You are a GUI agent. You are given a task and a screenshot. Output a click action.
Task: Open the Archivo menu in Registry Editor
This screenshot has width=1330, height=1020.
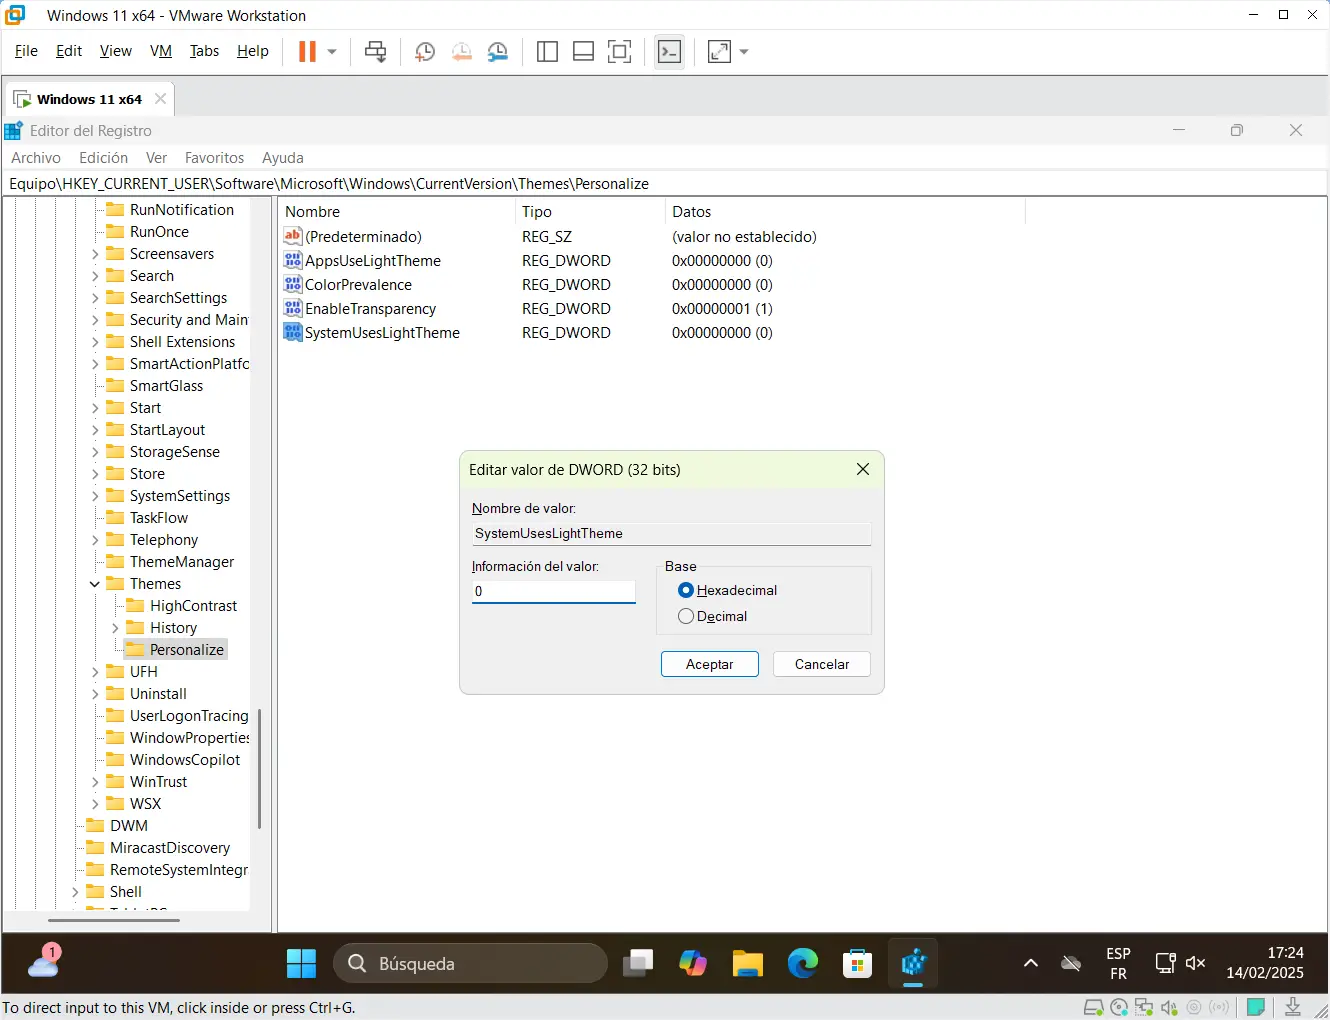click(36, 158)
